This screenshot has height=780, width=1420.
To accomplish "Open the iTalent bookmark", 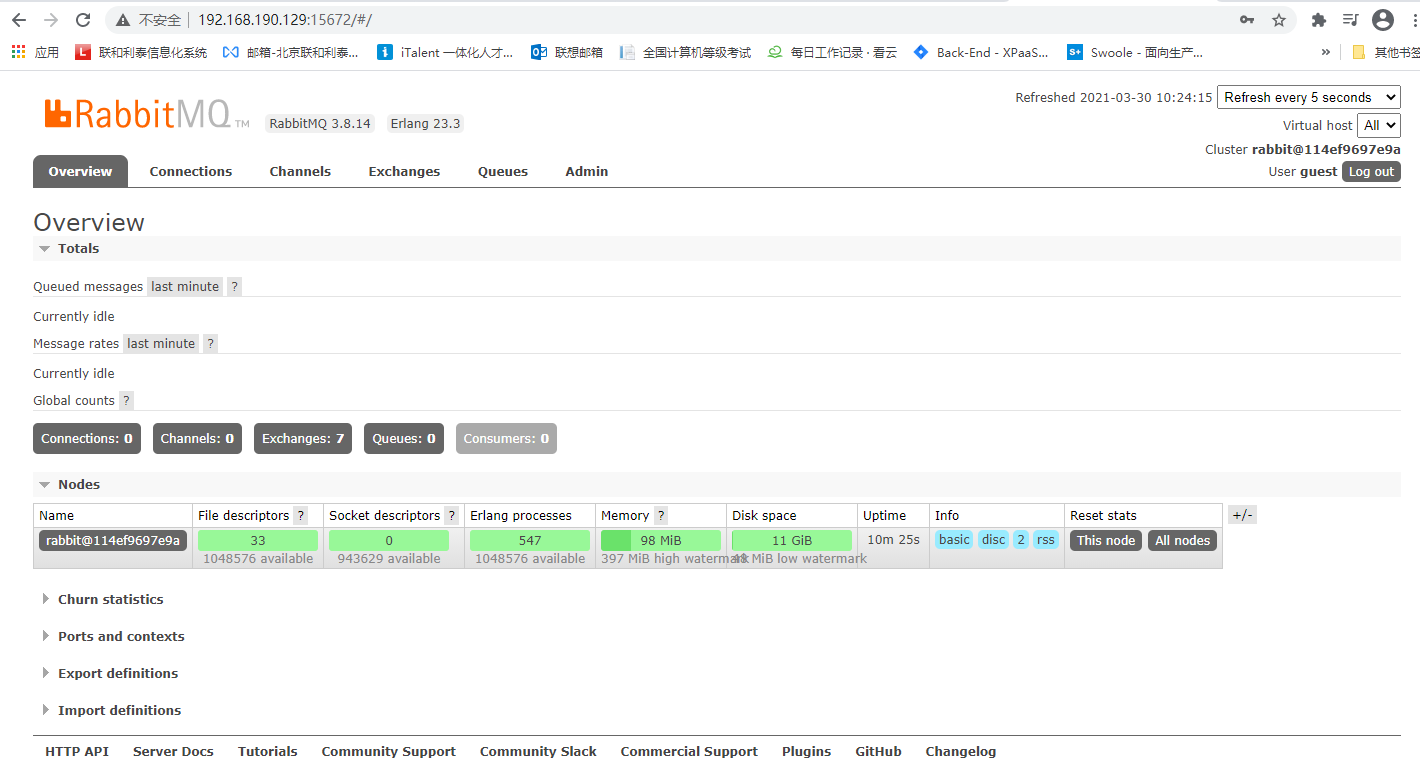I will click(x=446, y=52).
